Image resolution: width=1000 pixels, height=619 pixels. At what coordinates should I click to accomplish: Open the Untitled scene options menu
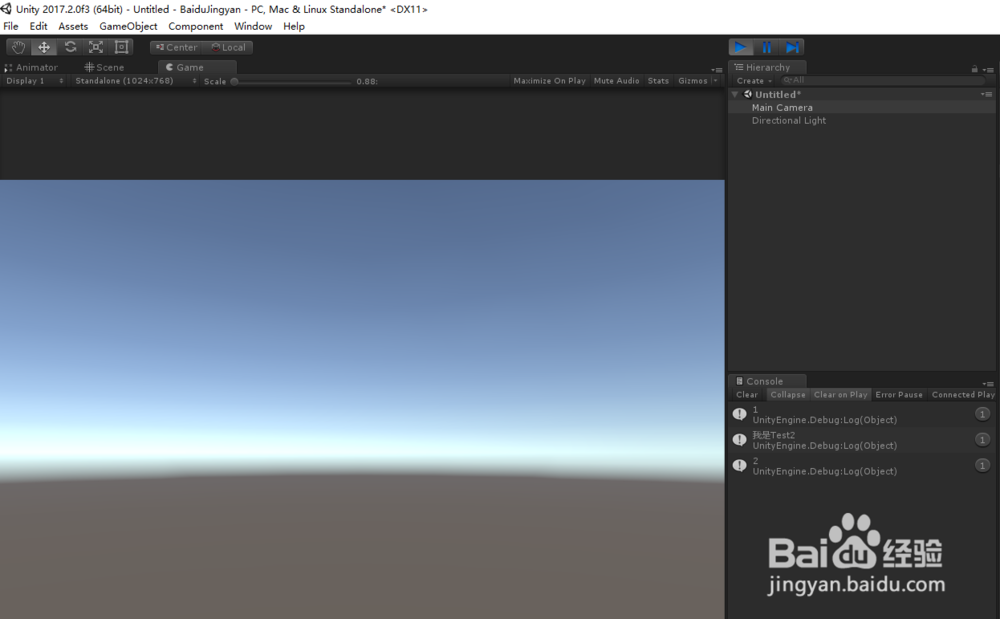click(987, 94)
